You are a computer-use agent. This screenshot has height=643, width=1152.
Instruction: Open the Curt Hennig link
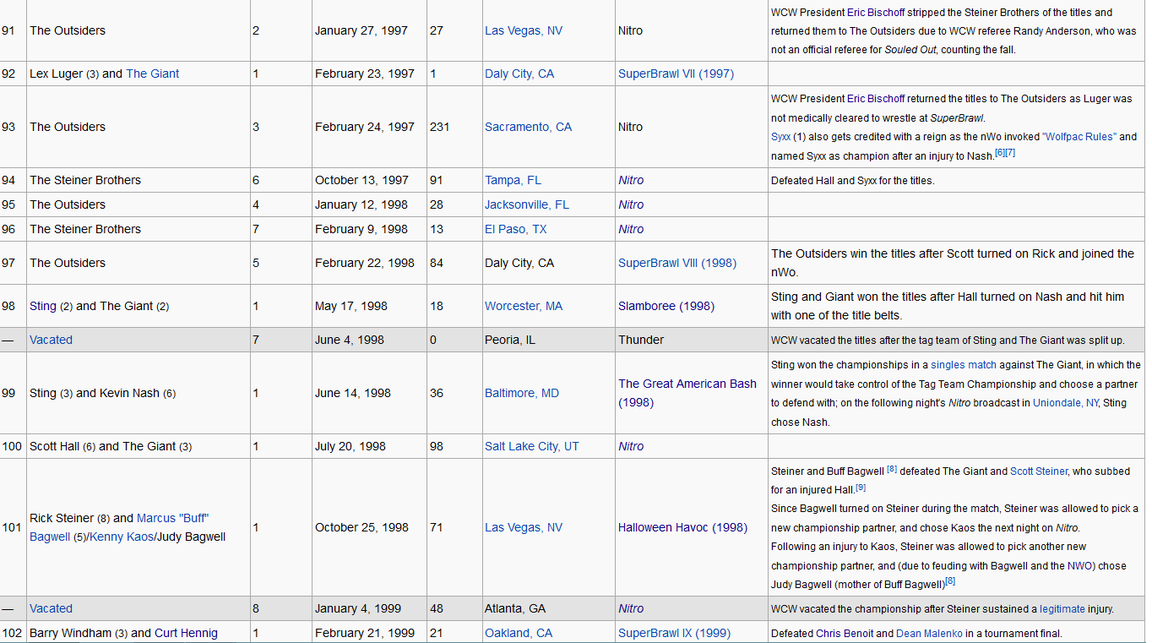tap(186, 633)
